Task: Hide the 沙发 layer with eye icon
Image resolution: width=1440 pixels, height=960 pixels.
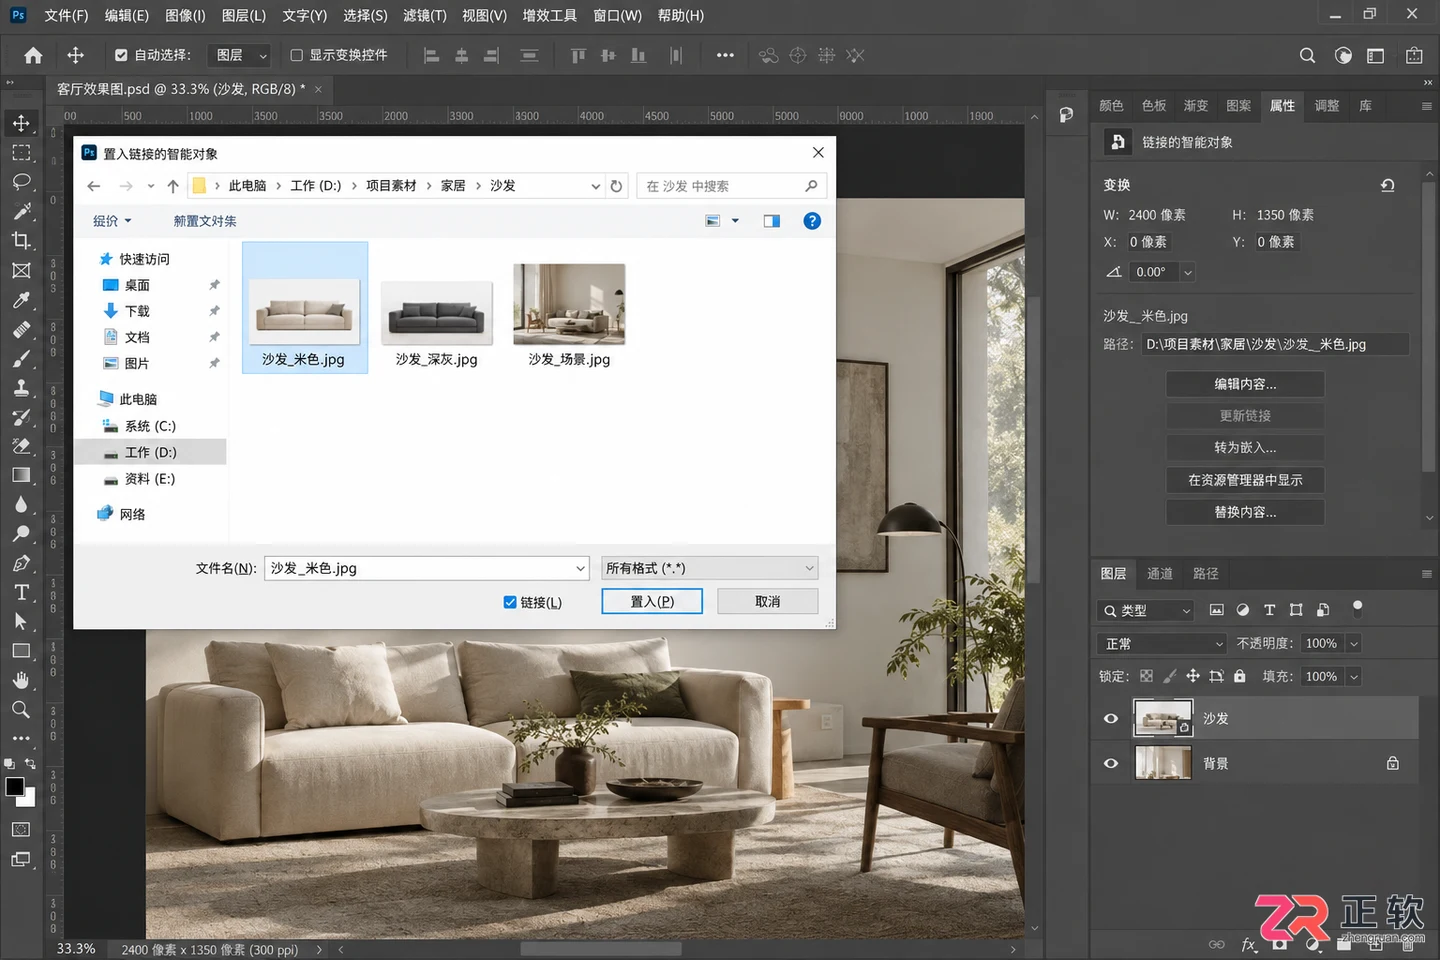Action: tap(1111, 719)
